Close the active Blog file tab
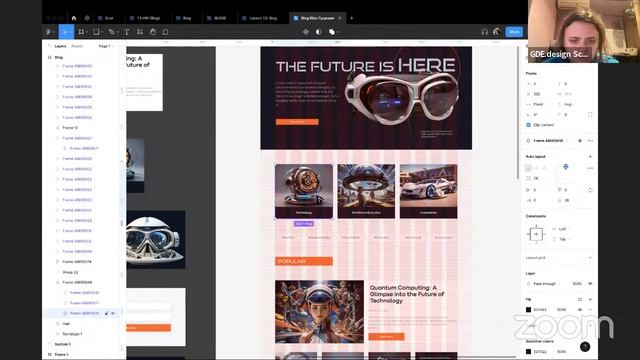 pos(340,18)
